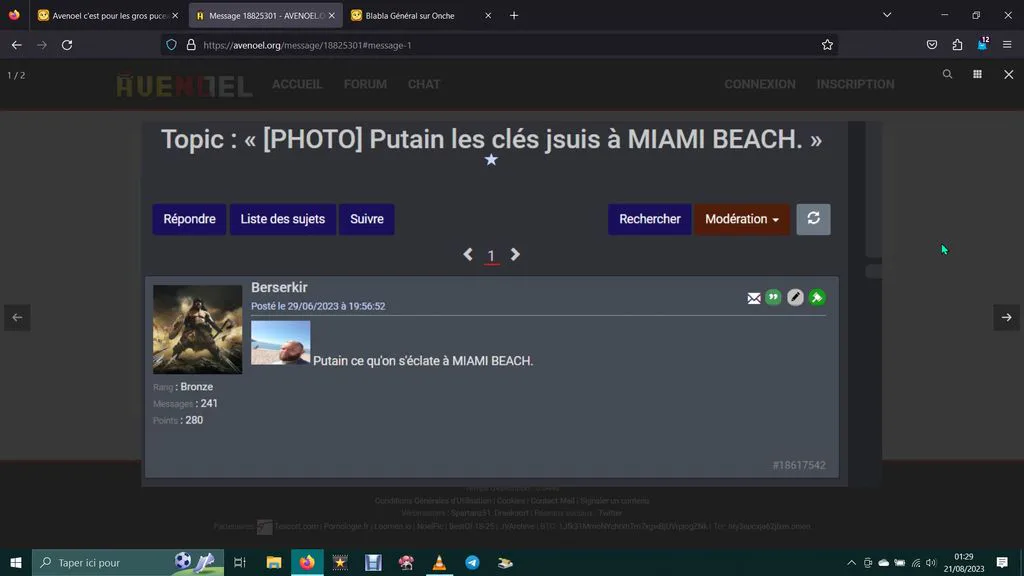The image size is (1024, 576).
Task: Go to the next image with the right arrow
Action: (1006, 317)
